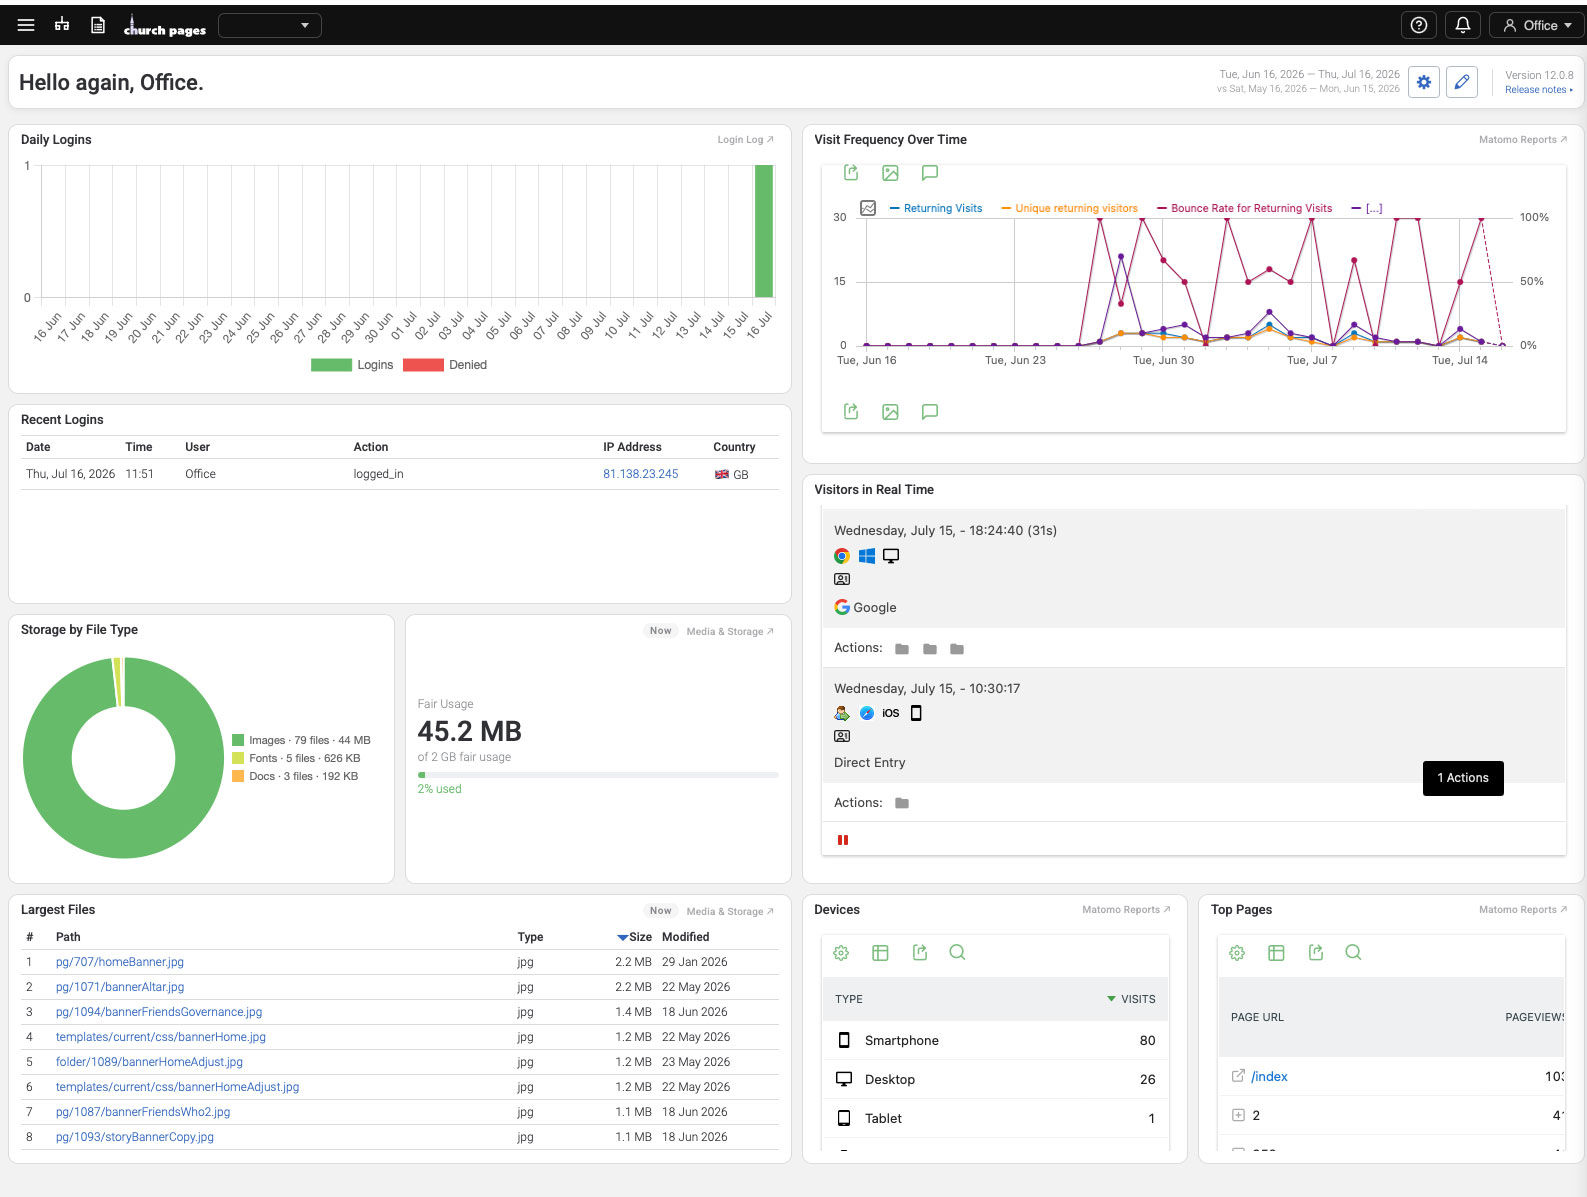Click top save-as-image icon in Visit Frequency
1587x1197 pixels.
(x=890, y=173)
